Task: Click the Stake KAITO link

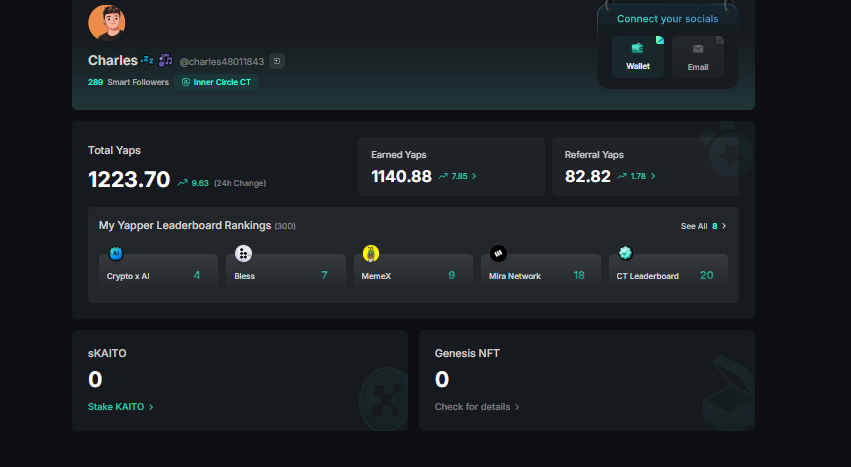Action: tap(116, 407)
